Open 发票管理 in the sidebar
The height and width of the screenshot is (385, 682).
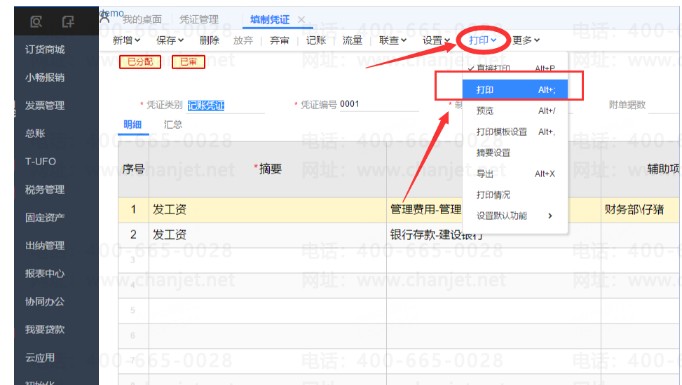pyautogui.click(x=44, y=106)
